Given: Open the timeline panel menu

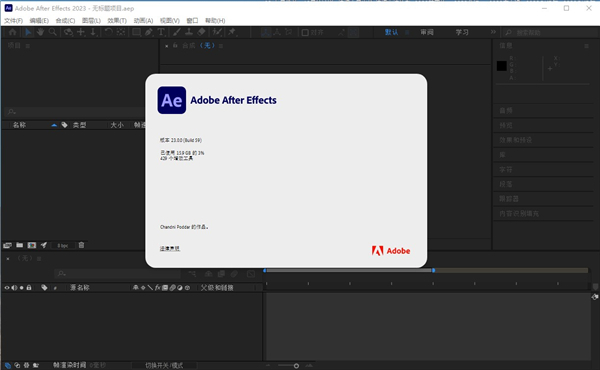Looking at the screenshot, I should click(x=39, y=259).
